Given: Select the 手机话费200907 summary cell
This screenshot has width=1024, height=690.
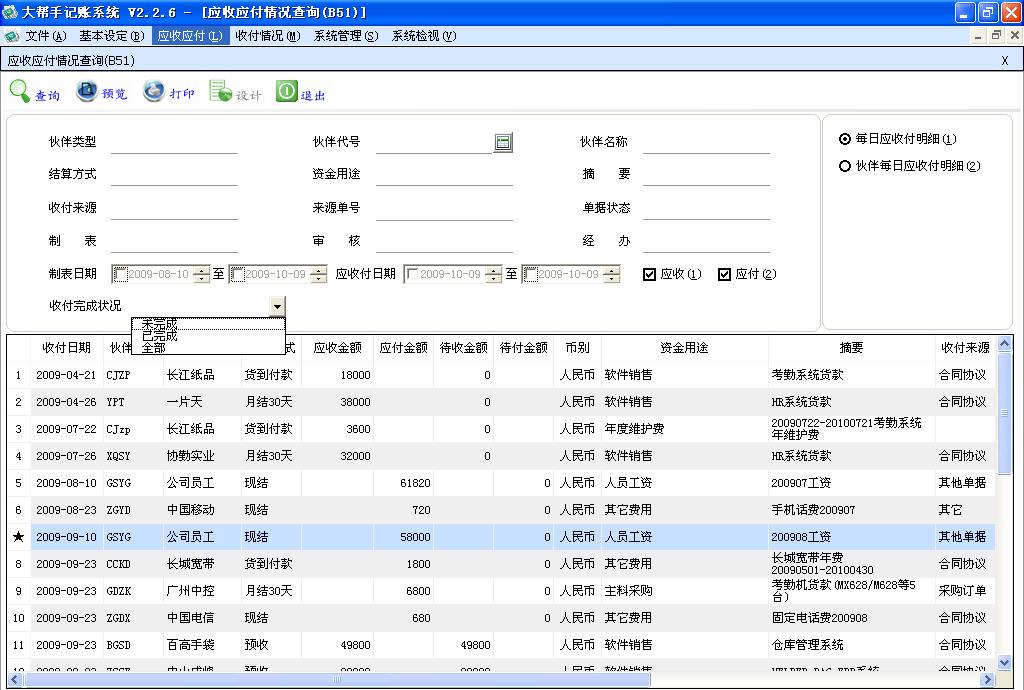Looking at the screenshot, I should [852, 510].
